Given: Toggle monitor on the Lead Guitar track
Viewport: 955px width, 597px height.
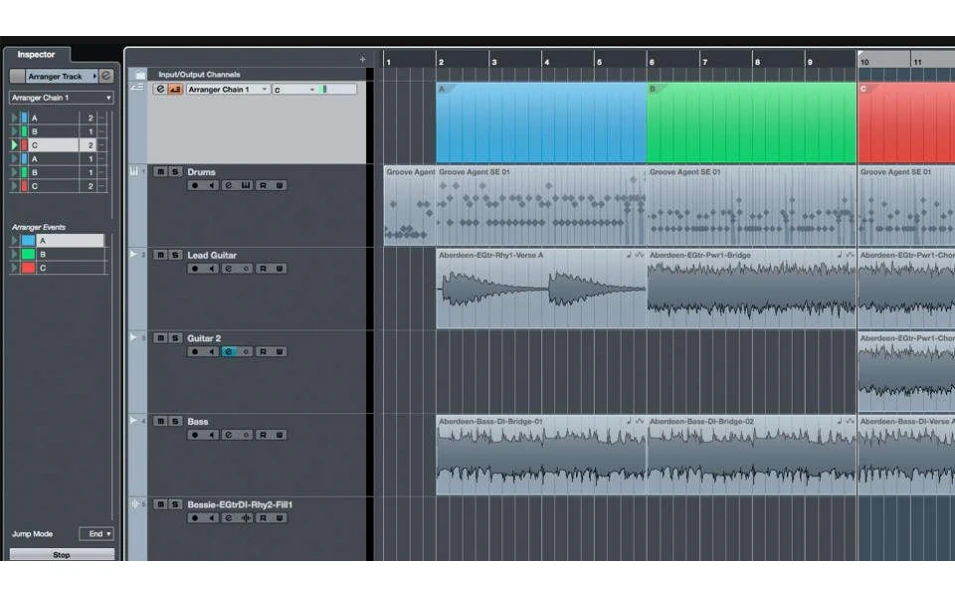Looking at the screenshot, I should pos(211,269).
